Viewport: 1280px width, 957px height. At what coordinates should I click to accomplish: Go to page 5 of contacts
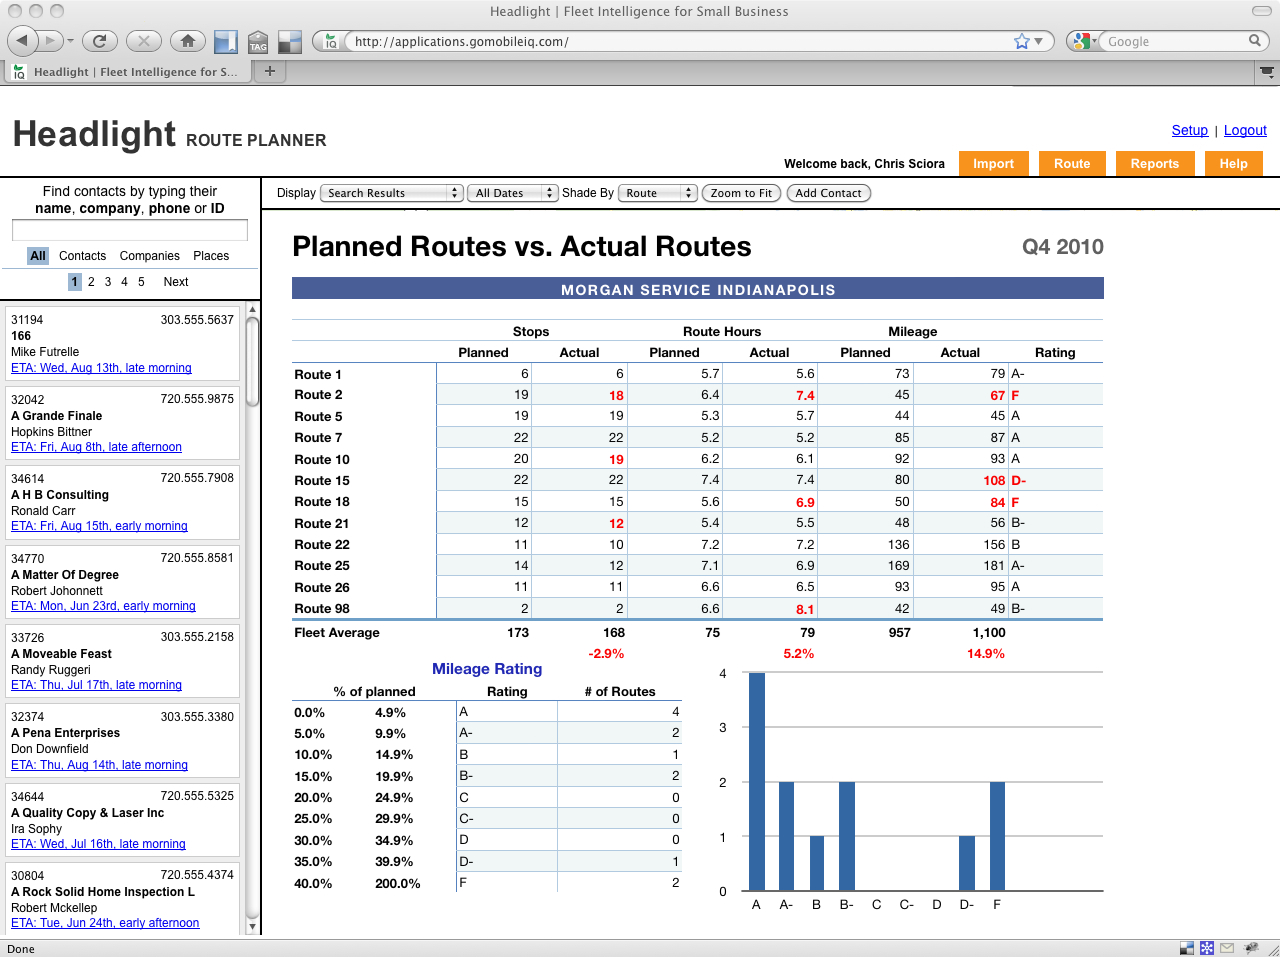(141, 282)
